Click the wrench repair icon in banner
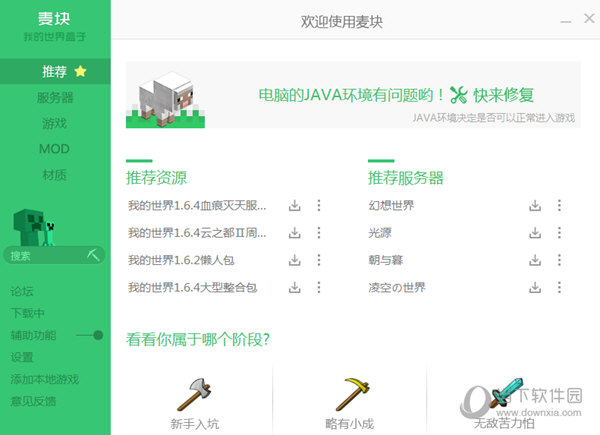This screenshot has height=435, width=600. coord(458,95)
